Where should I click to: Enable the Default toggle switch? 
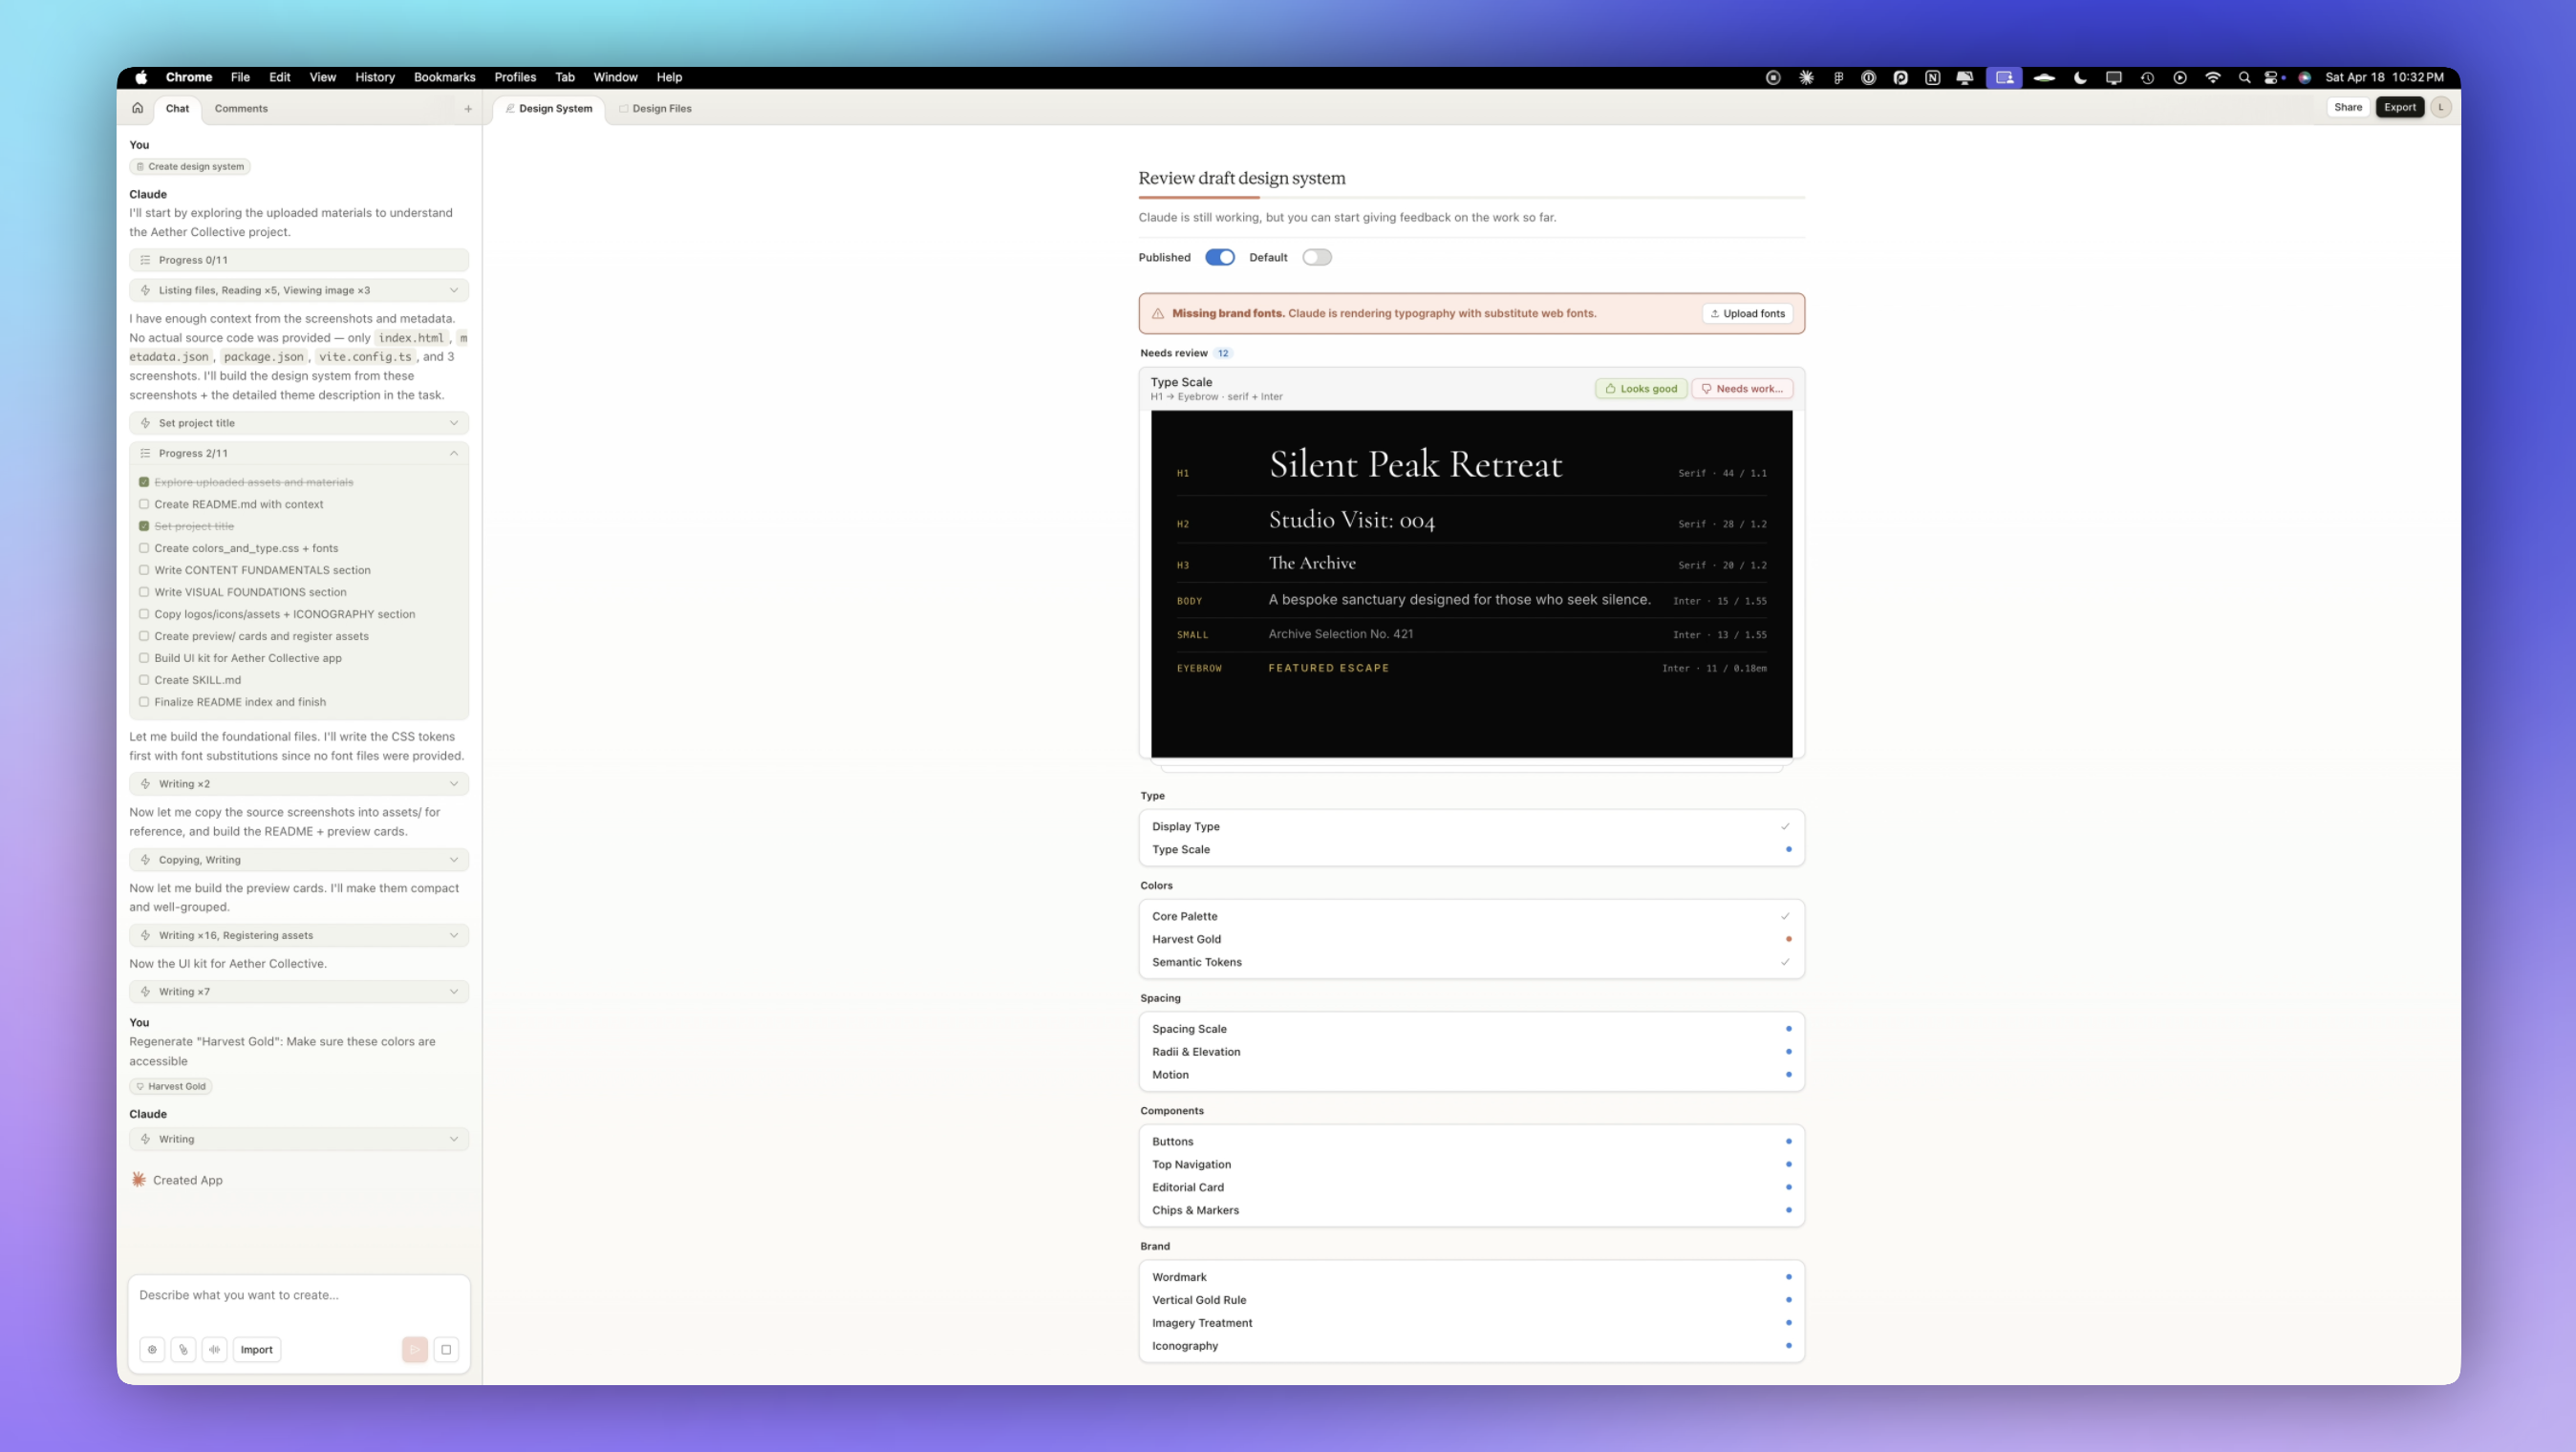click(1316, 257)
